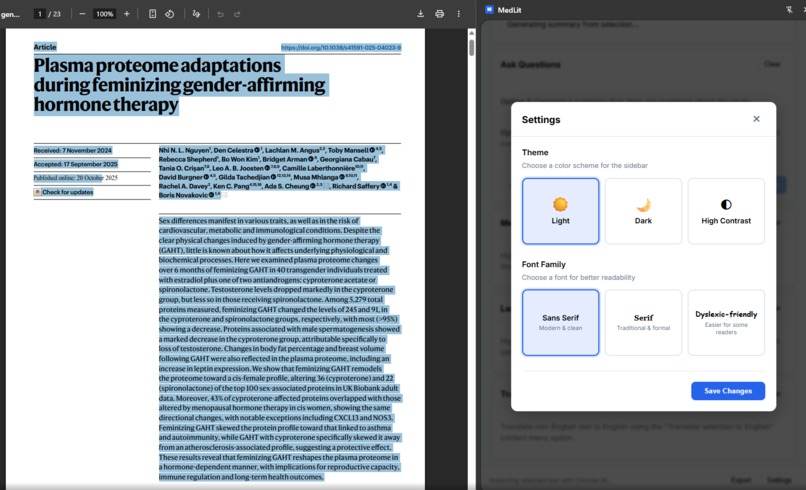Click author name Nhi N. L. Nguyen

[x=184, y=150]
